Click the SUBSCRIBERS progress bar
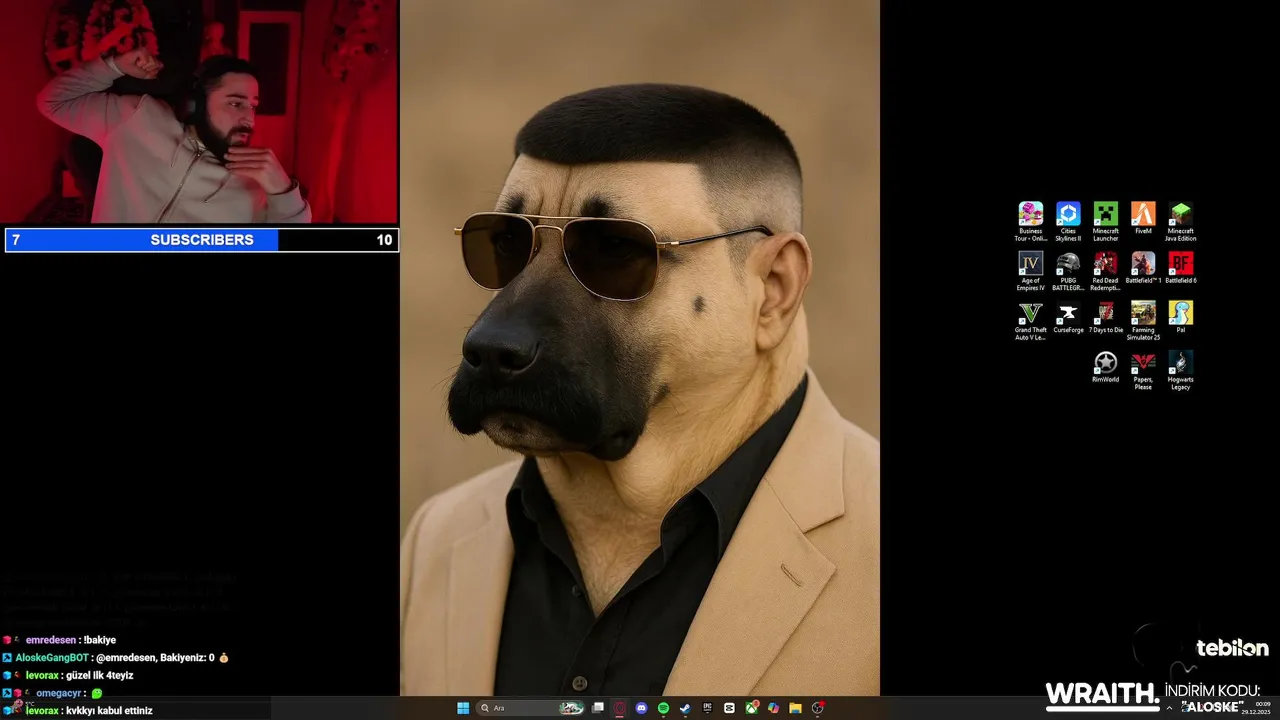1280x720 pixels. [x=202, y=240]
